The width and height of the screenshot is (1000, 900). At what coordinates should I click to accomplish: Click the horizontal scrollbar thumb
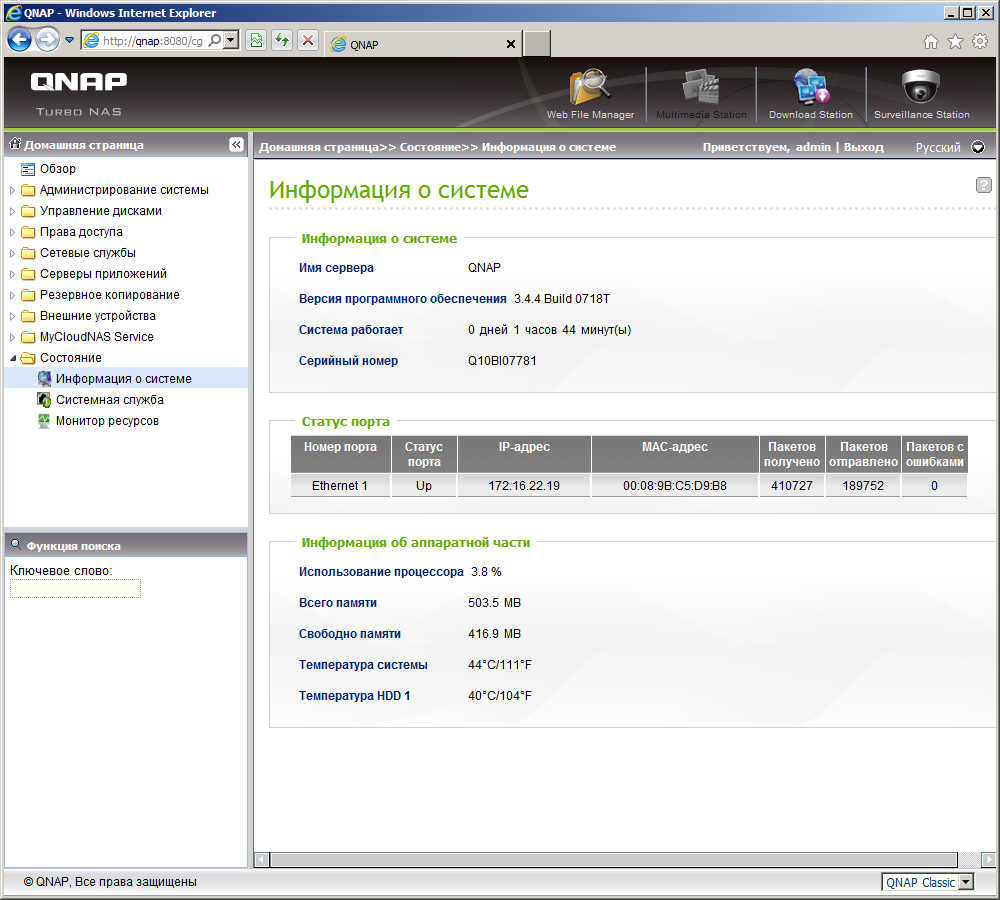pyautogui.click(x=614, y=859)
